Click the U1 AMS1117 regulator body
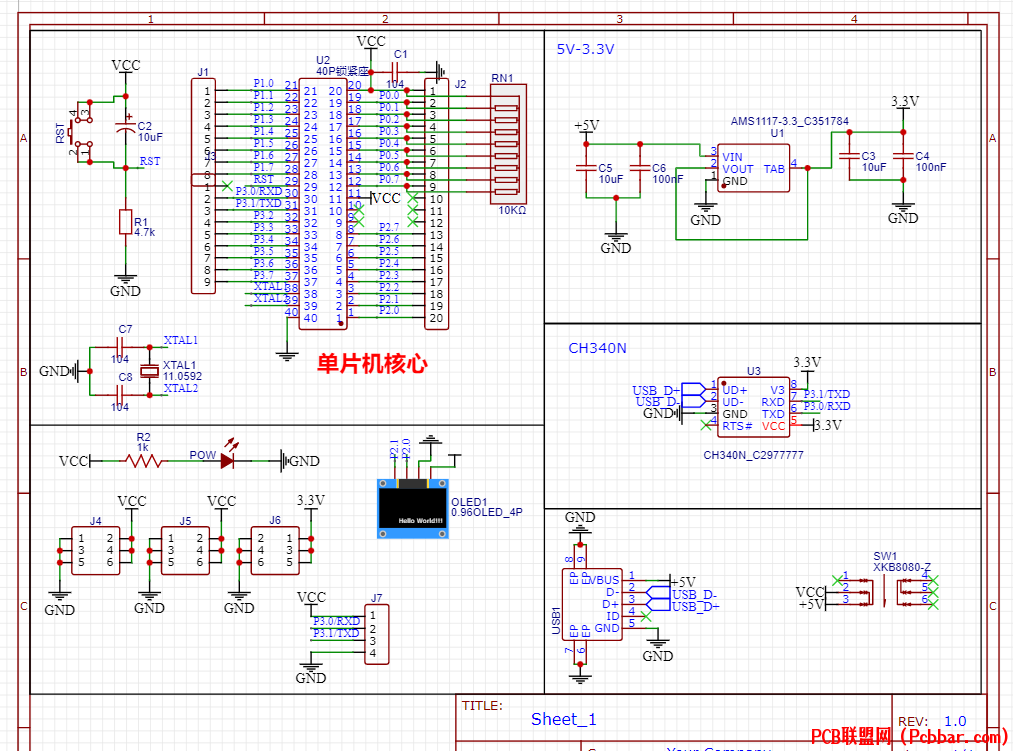This screenshot has height=751, width=1013. click(753, 168)
